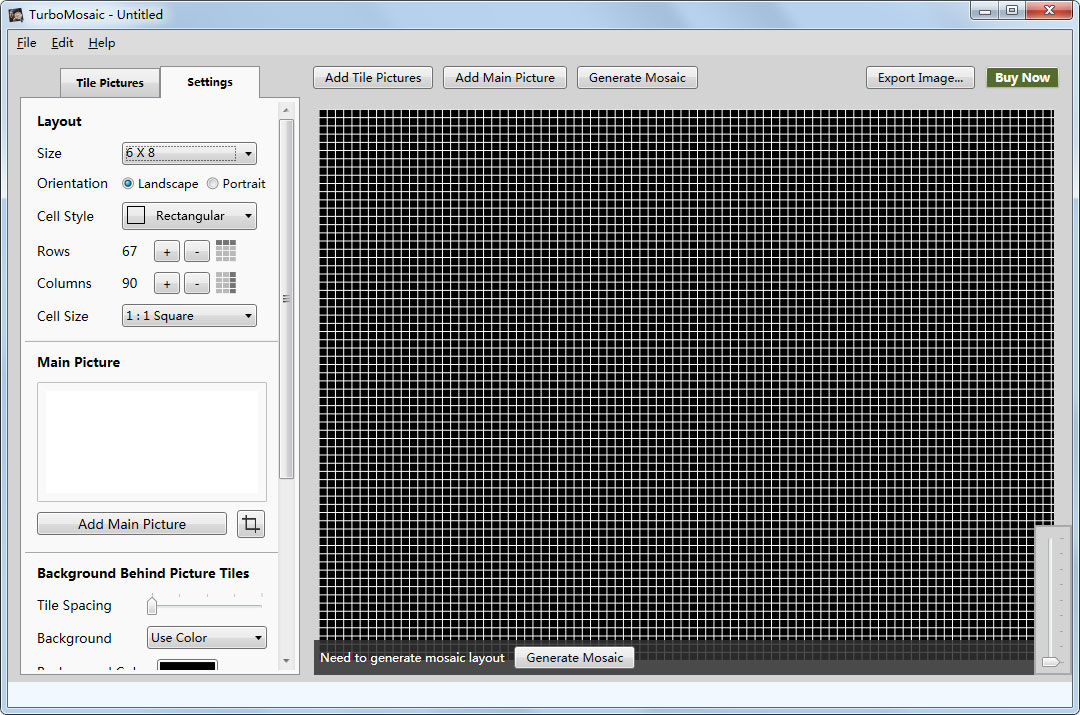Click the Export Image button
The width and height of the screenshot is (1080, 715).
(x=920, y=78)
